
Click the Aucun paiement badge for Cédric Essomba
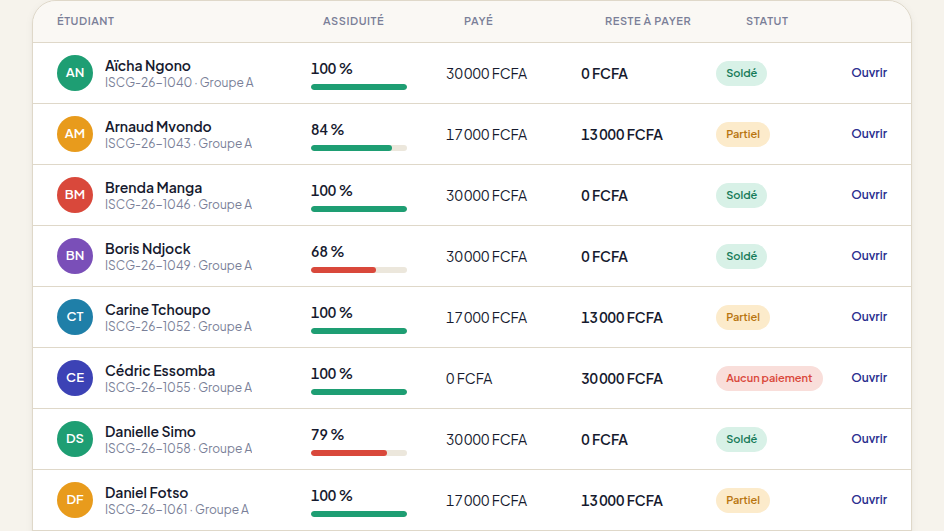pos(769,378)
